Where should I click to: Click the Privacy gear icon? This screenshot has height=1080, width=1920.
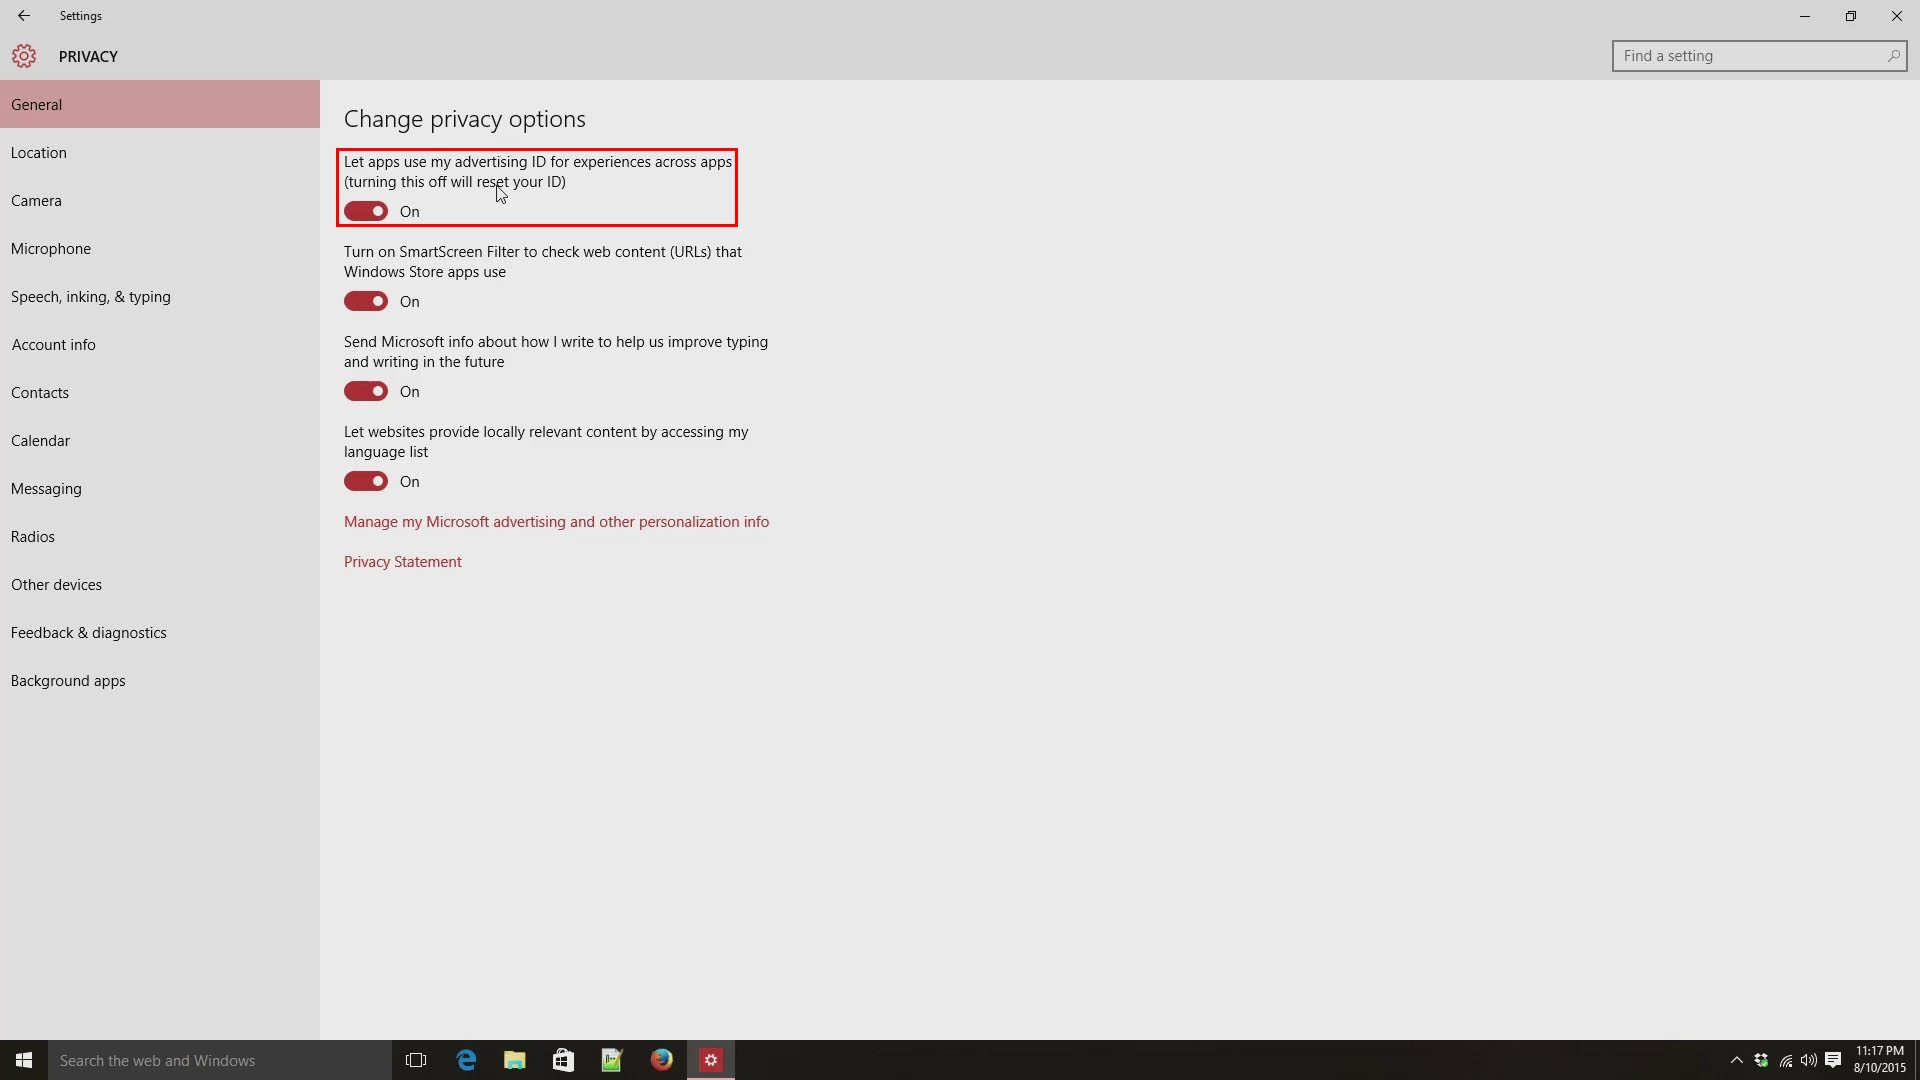[24, 56]
